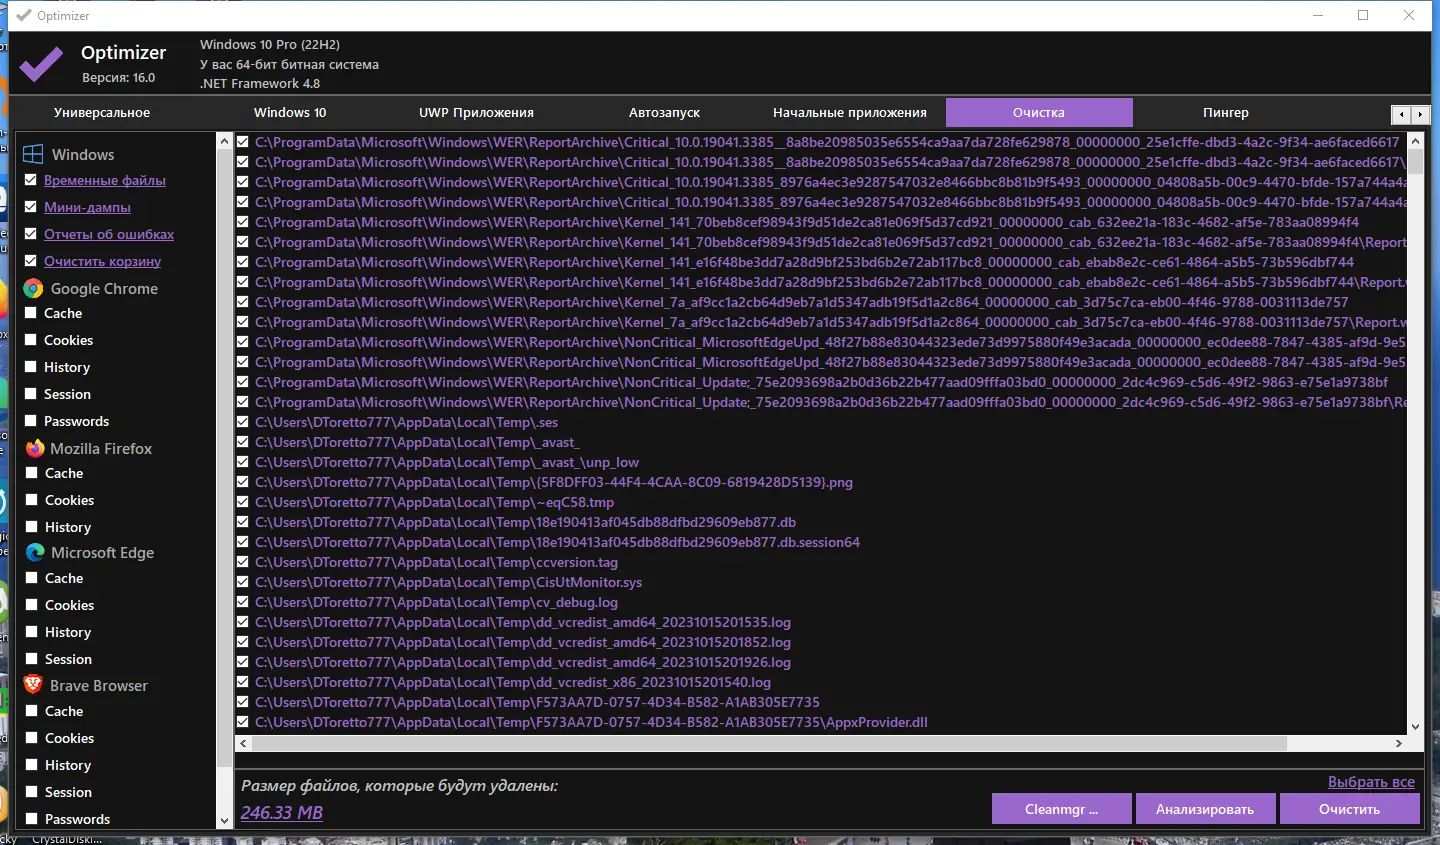Click the Выбрать все link

pyautogui.click(x=1371, y=782)
